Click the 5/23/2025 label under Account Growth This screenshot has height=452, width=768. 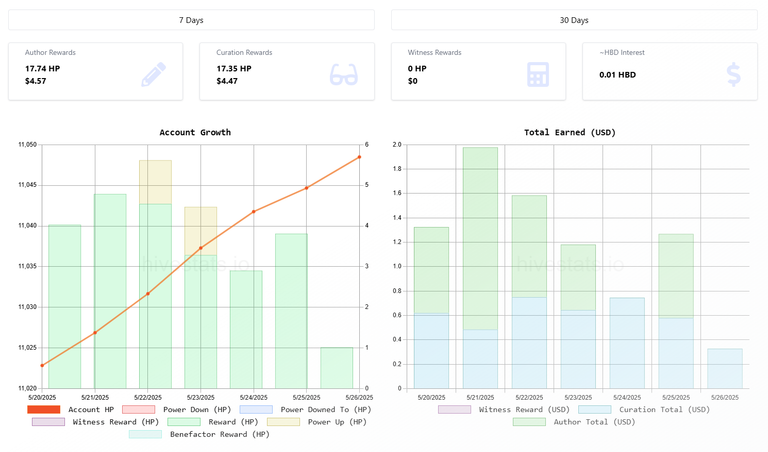[201, 398]
